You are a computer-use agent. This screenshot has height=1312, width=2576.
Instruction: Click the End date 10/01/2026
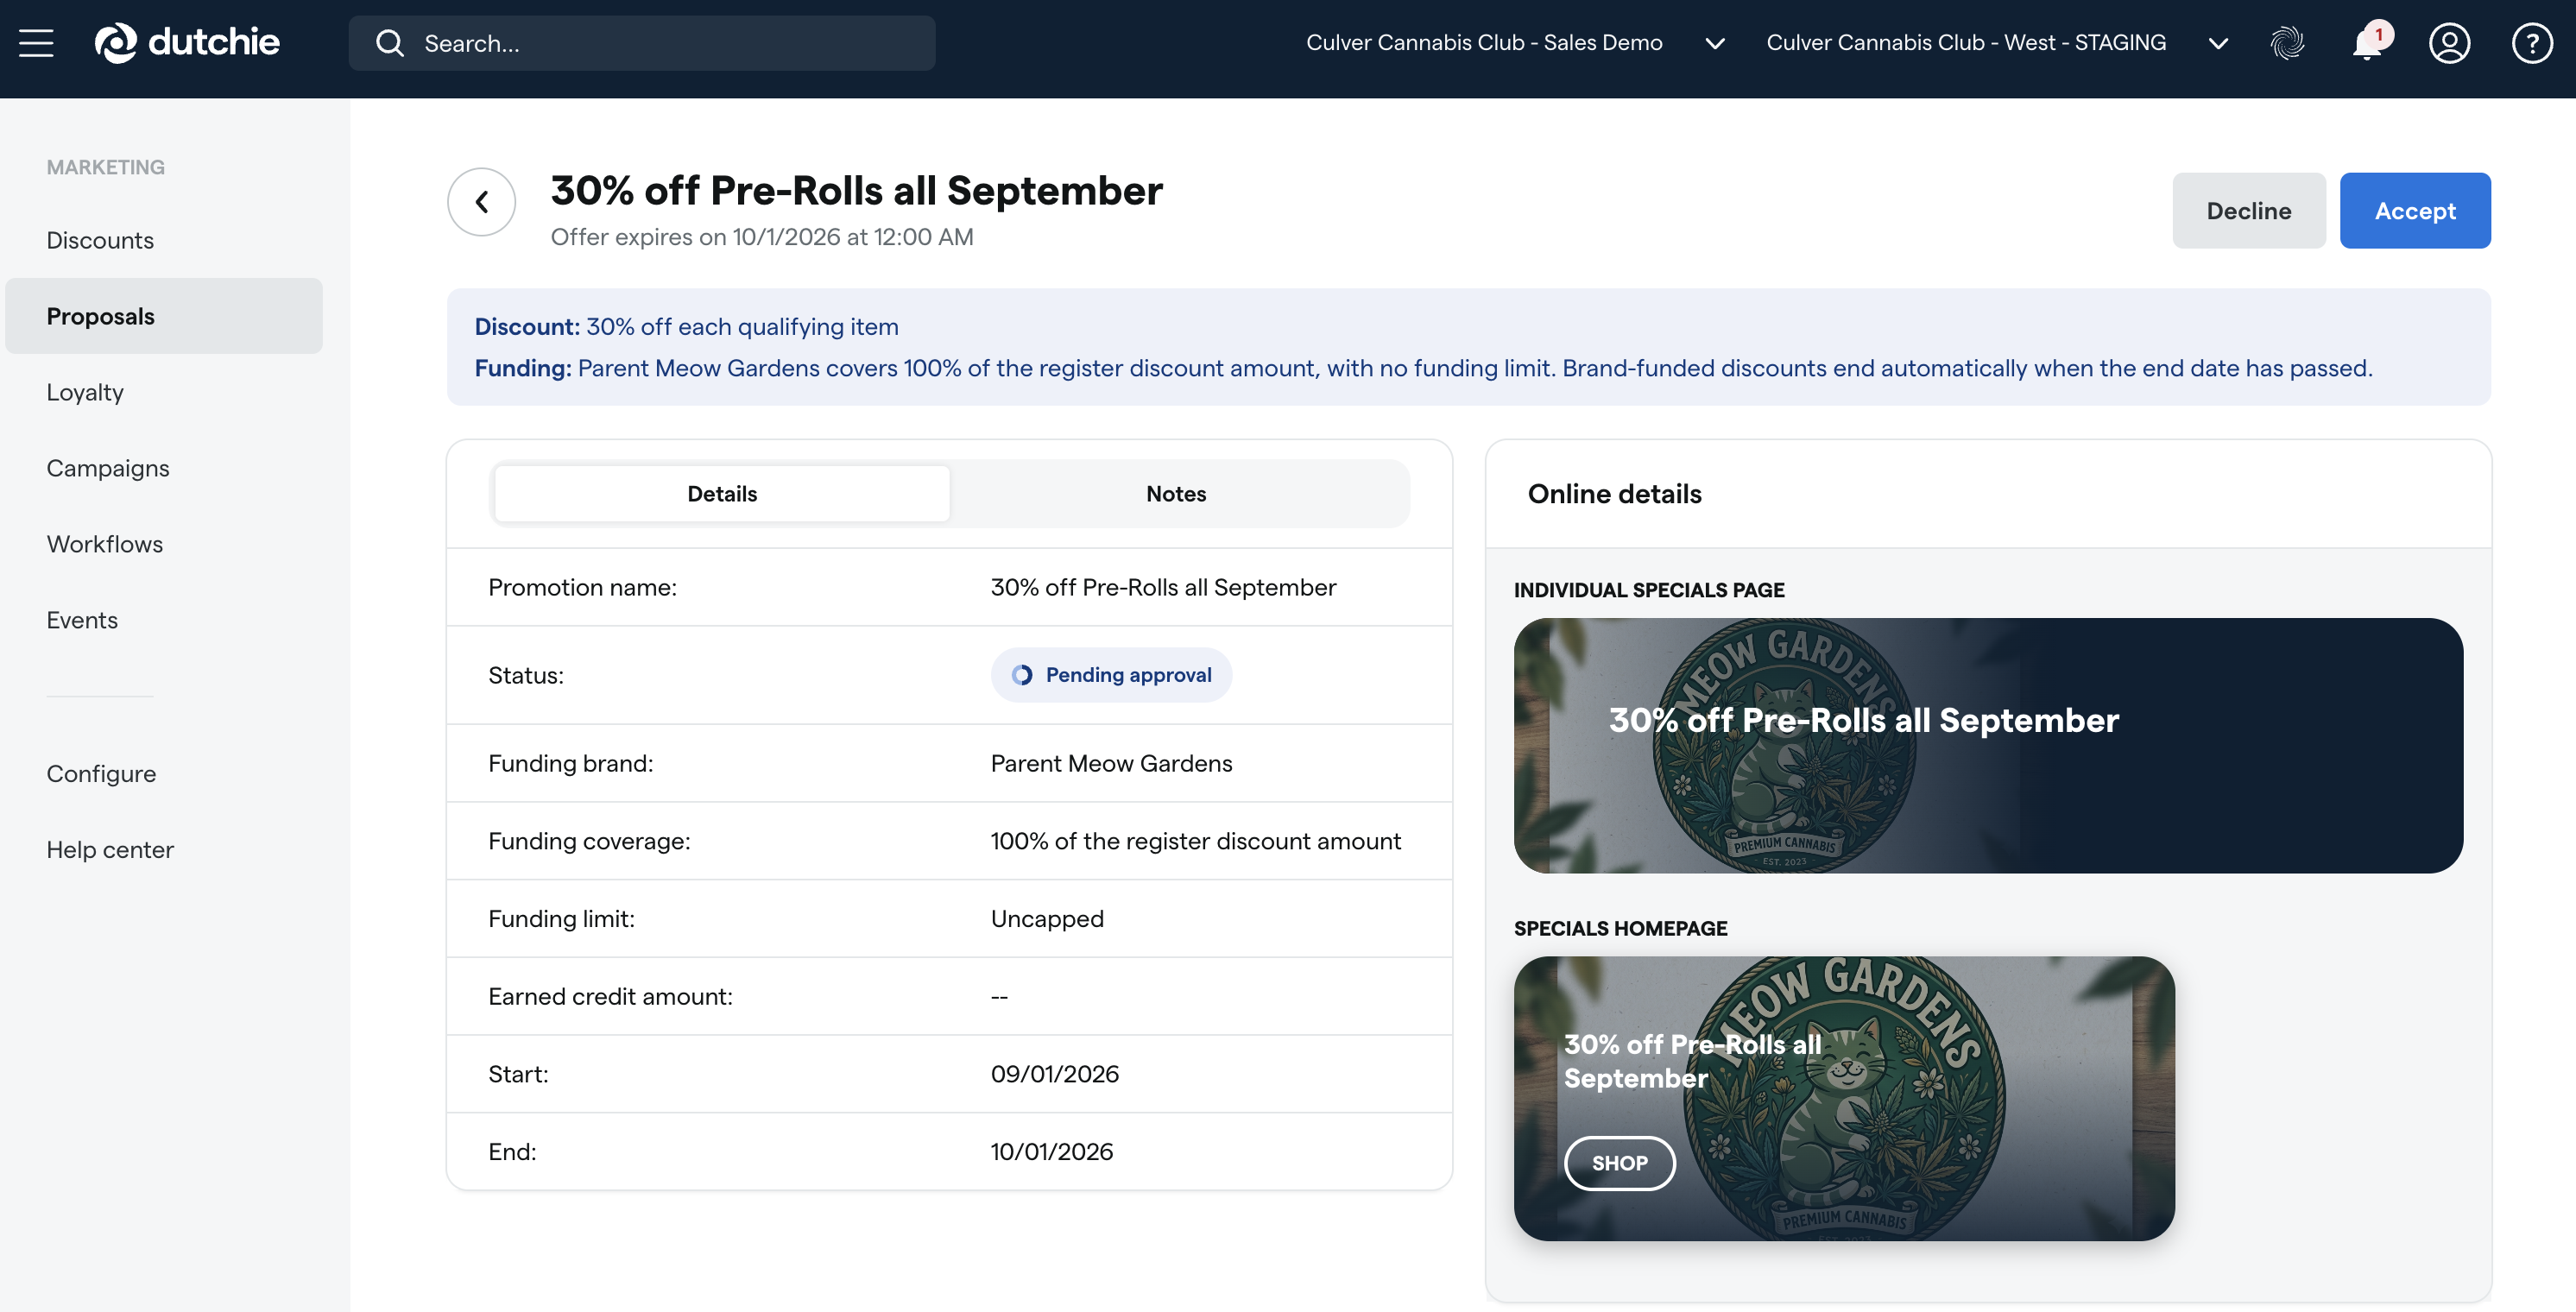(1052, 1152)
